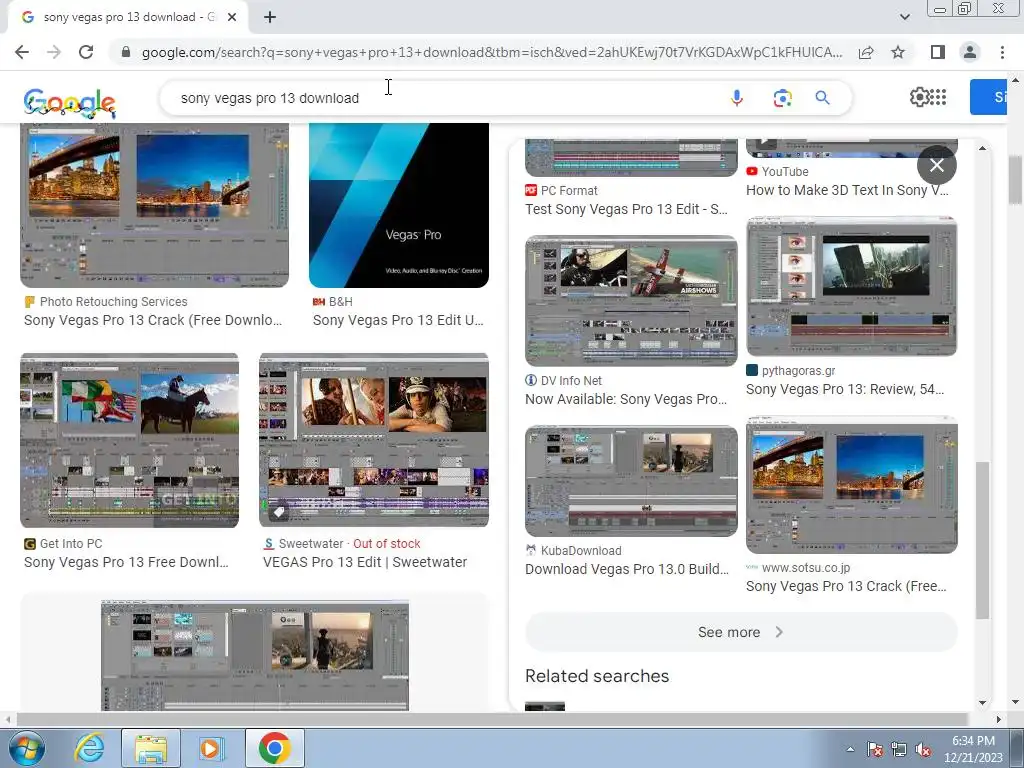Click Sony Vegas Pro 13 Free Download title
The image size is (1024, 768).
point(126,562)
